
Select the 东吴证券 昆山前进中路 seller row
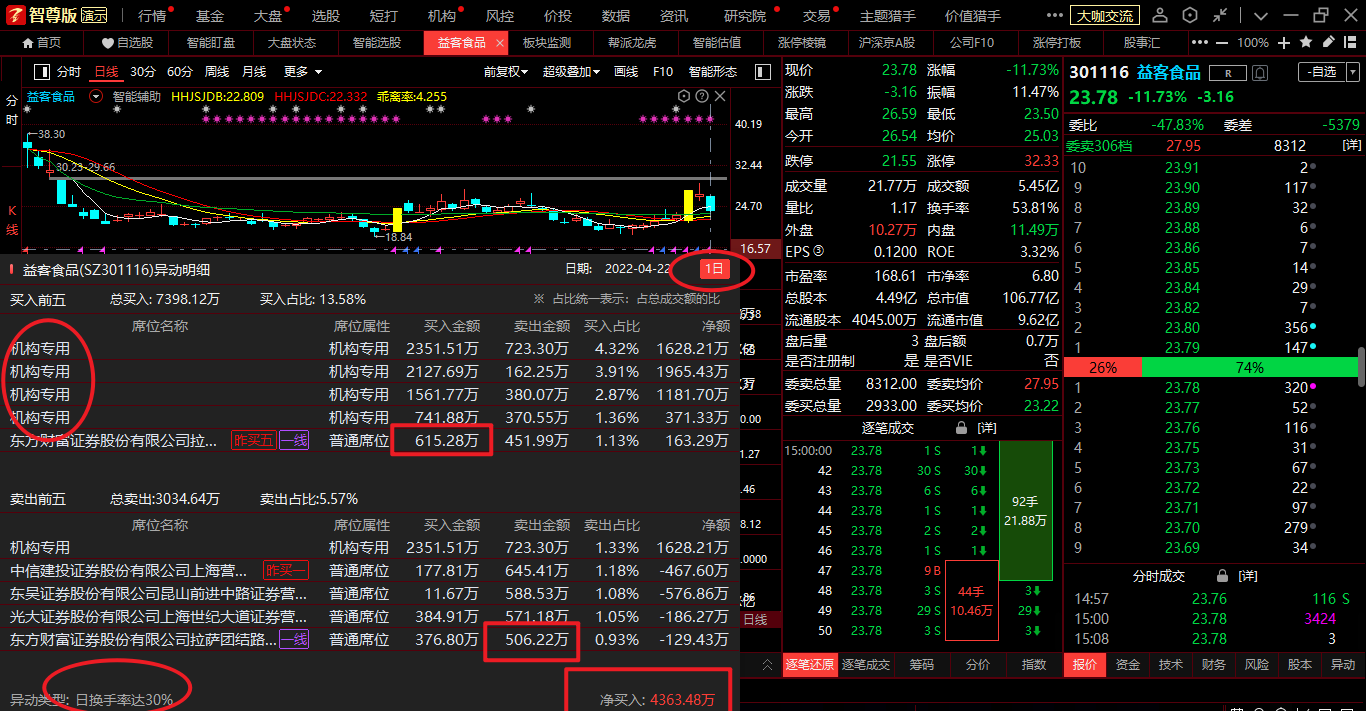370,594
